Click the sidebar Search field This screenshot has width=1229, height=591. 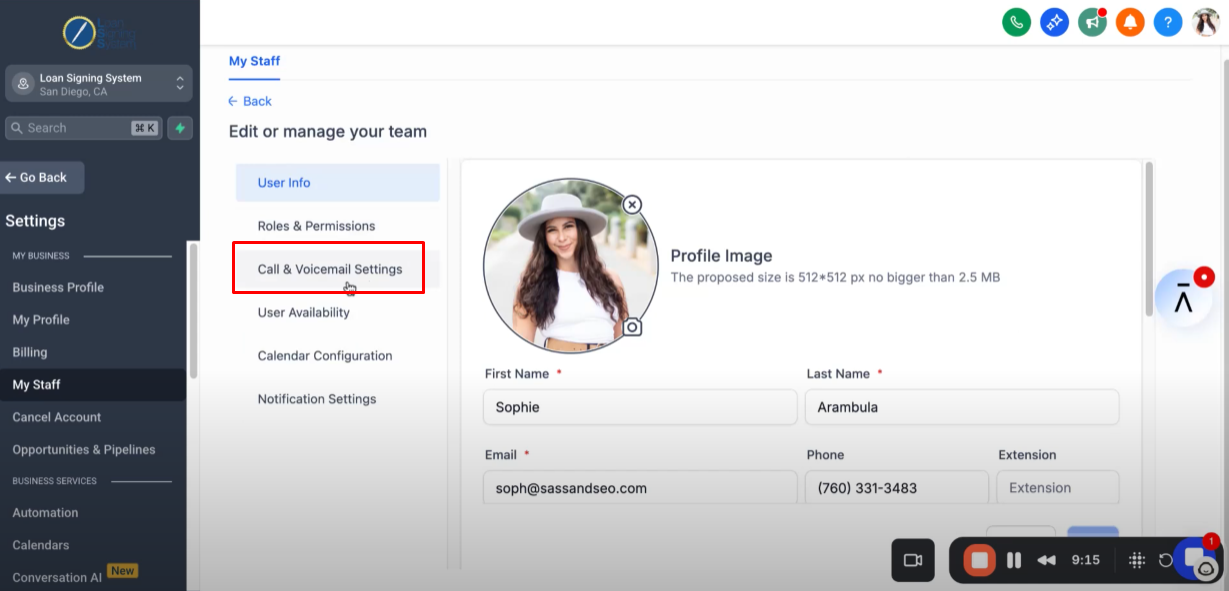pyautogui.click(x=84, y=128)
